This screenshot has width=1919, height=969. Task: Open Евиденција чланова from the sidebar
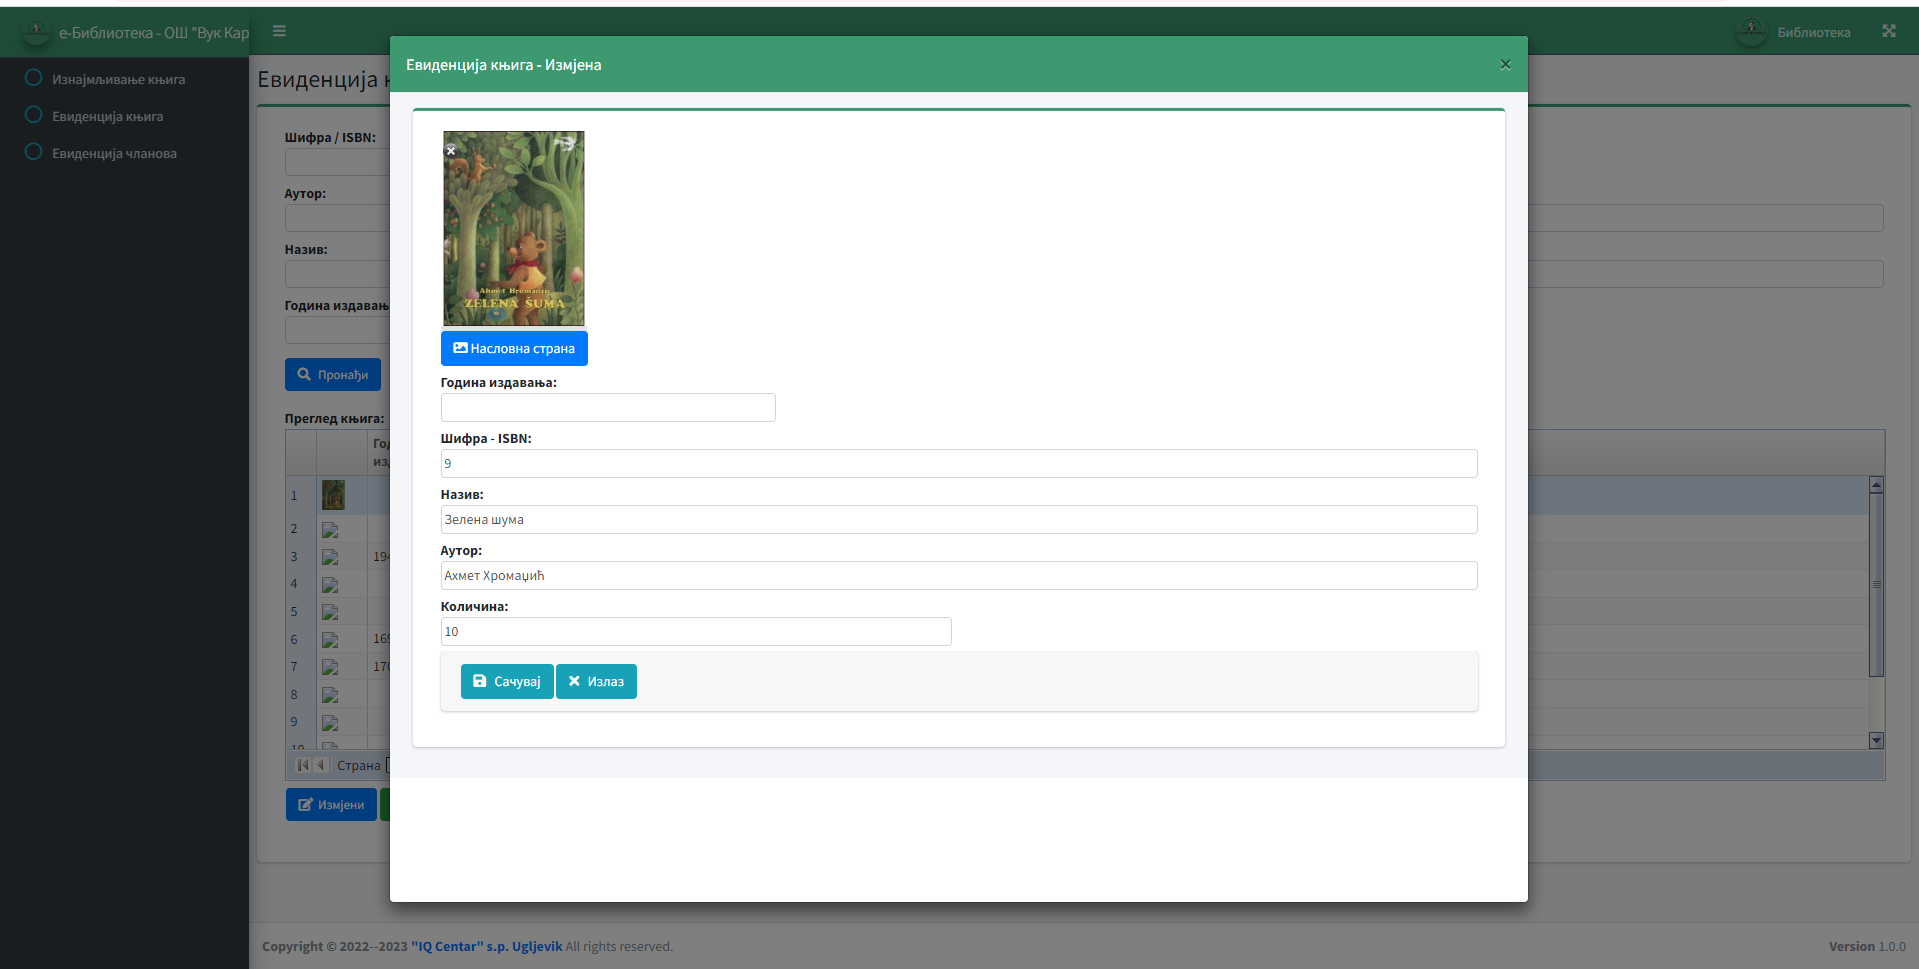(114, 153)
